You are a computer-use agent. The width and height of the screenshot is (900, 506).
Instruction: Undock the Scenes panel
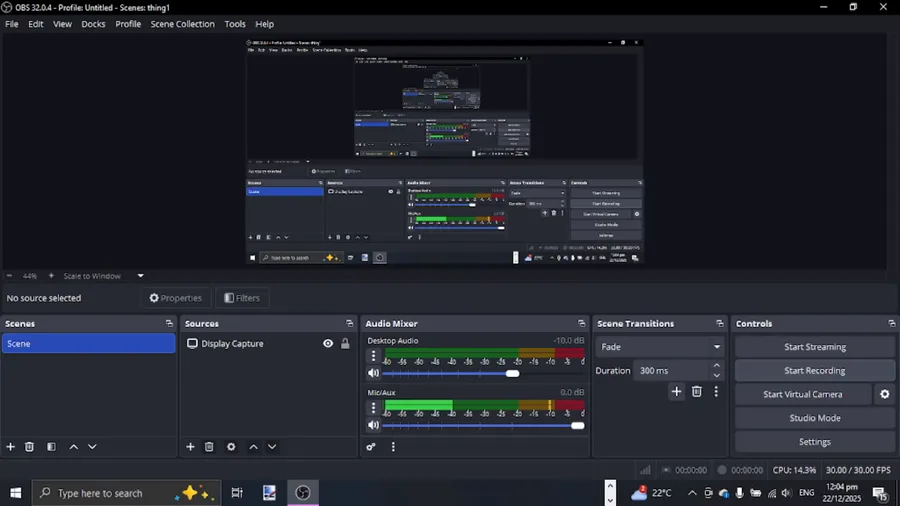tap(169, 324)
